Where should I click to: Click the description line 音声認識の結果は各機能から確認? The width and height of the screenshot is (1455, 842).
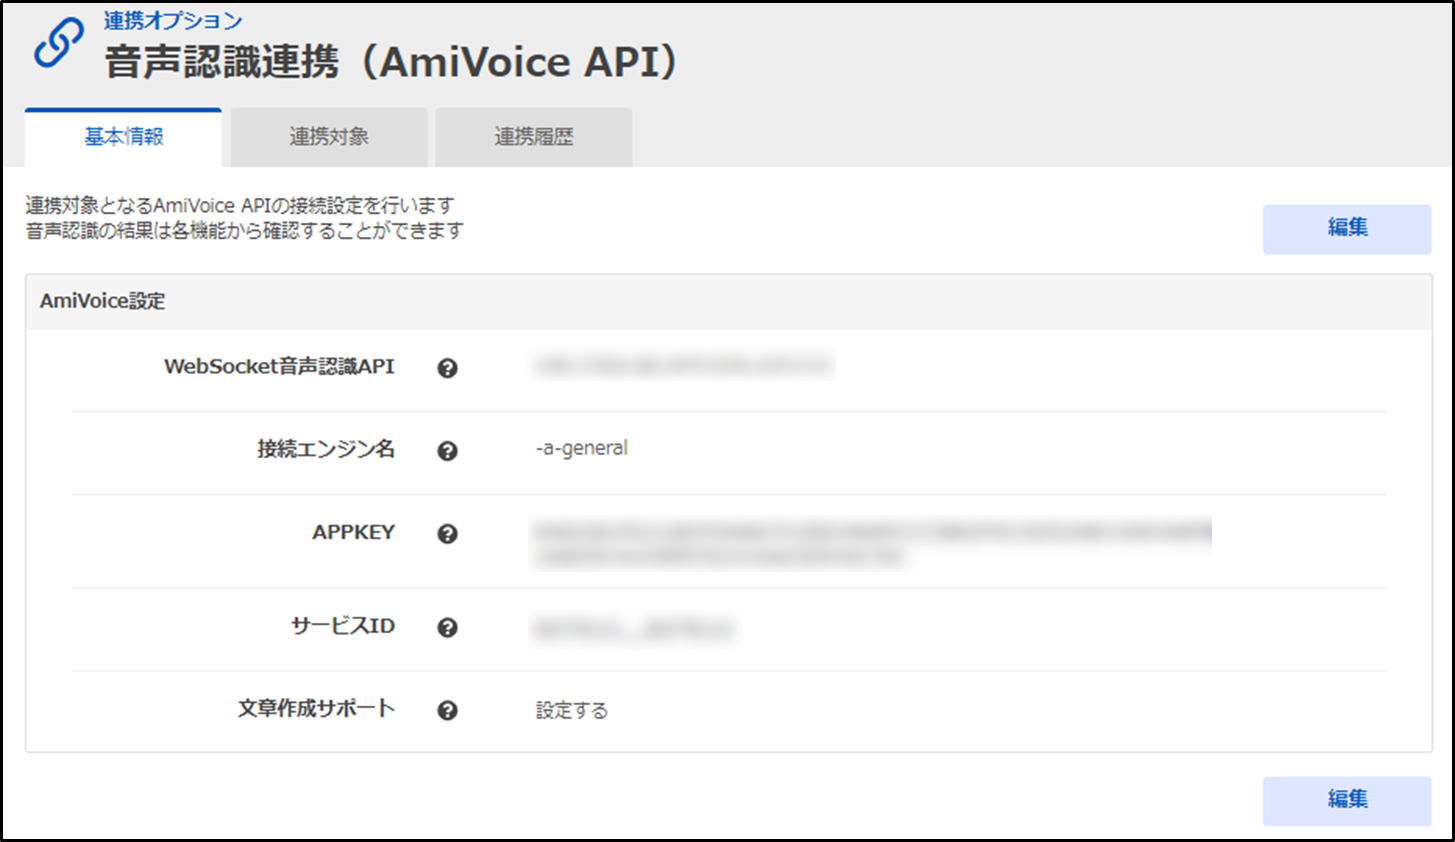click(245, 231)
